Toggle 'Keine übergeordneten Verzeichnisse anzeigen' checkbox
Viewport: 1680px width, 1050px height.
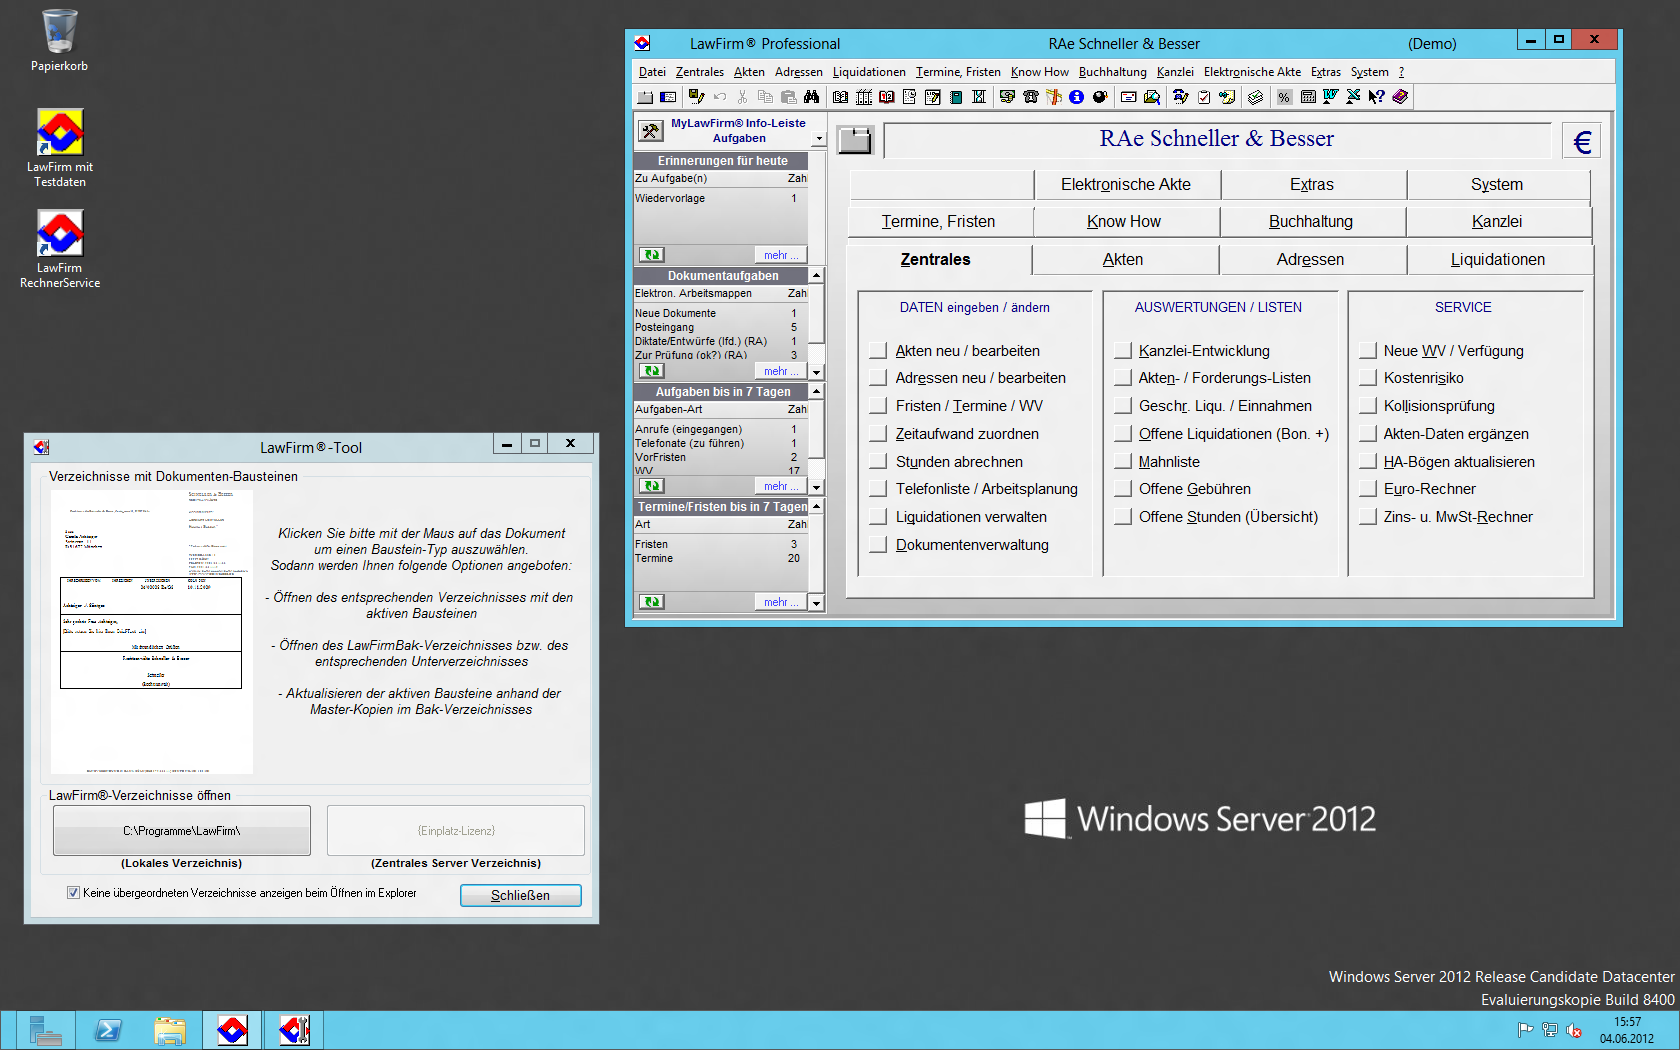coord(73,893)
